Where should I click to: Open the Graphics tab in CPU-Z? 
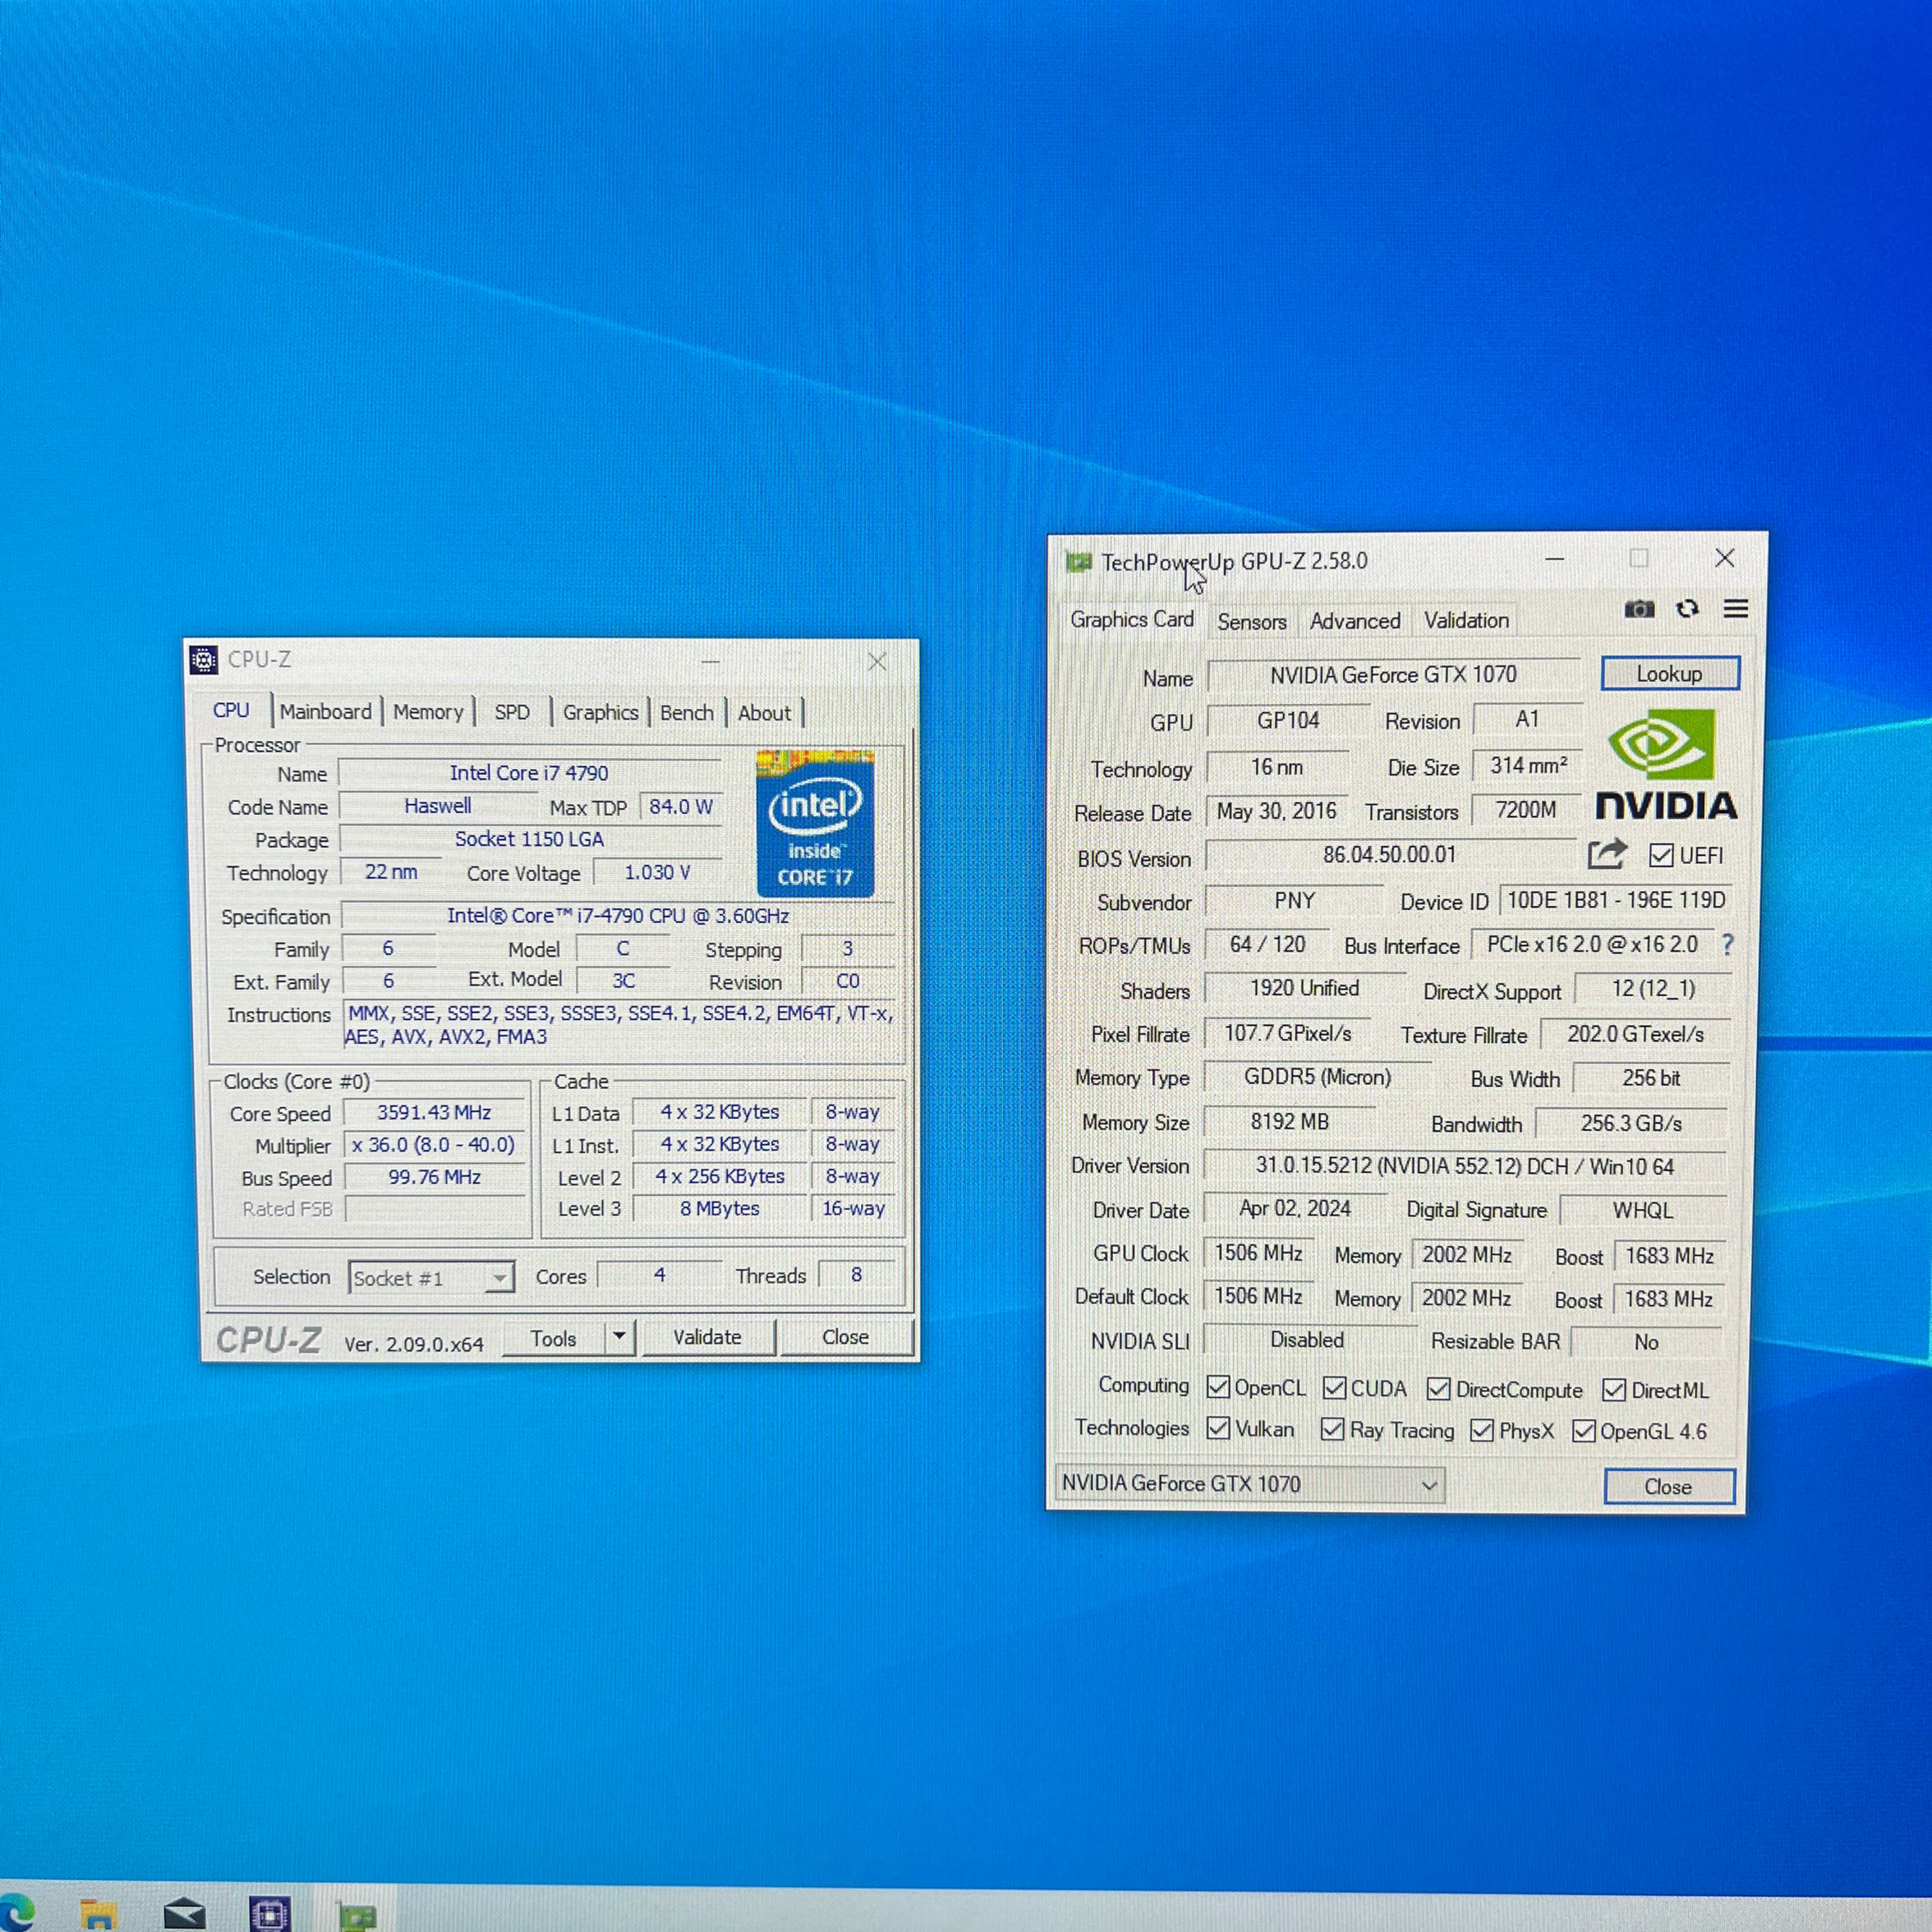click(x=600, y=712)
